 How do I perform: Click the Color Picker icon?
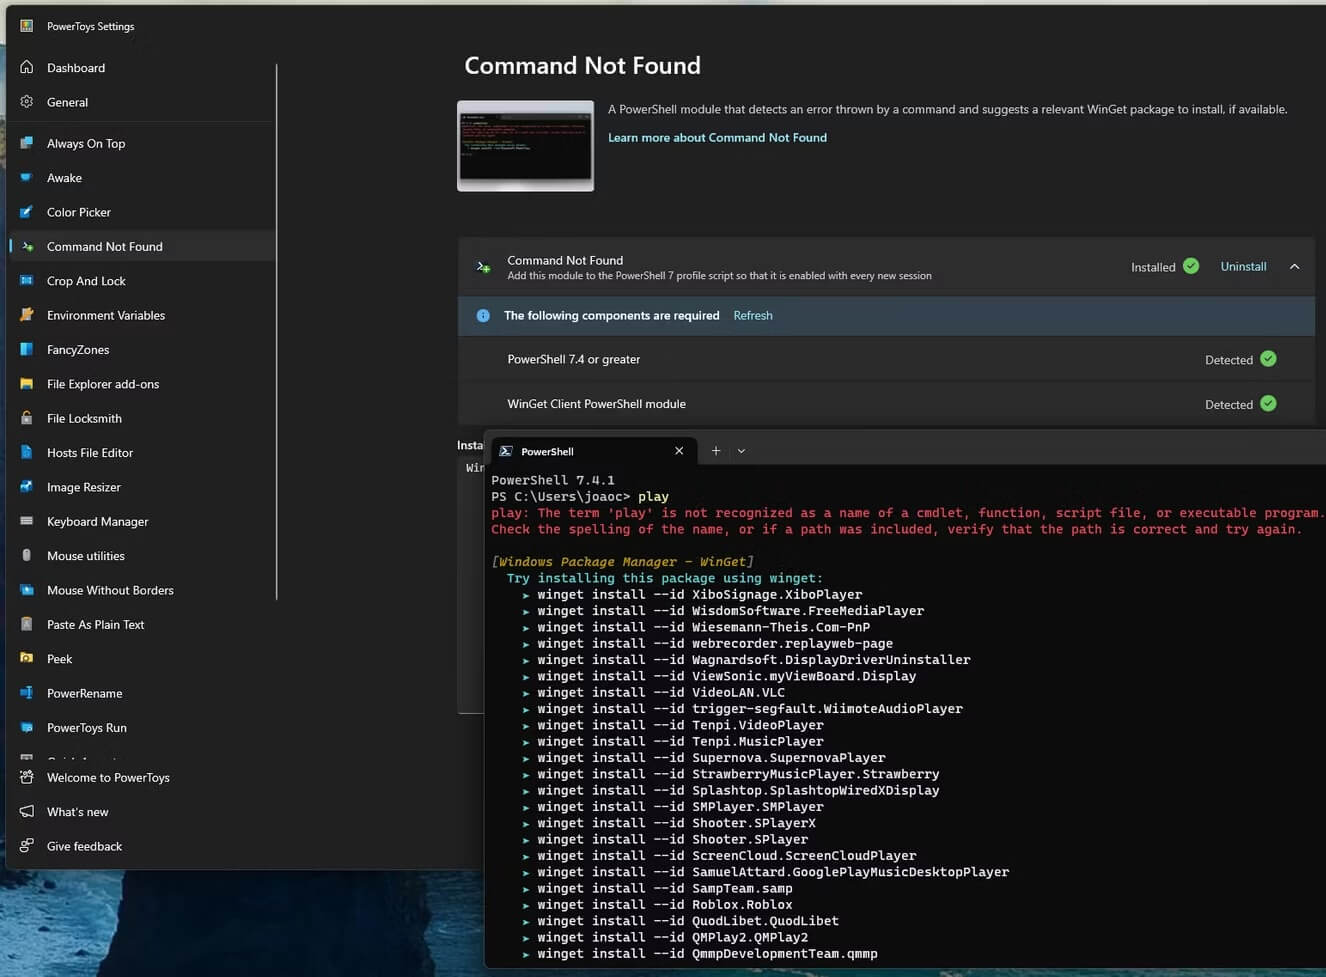27,212
